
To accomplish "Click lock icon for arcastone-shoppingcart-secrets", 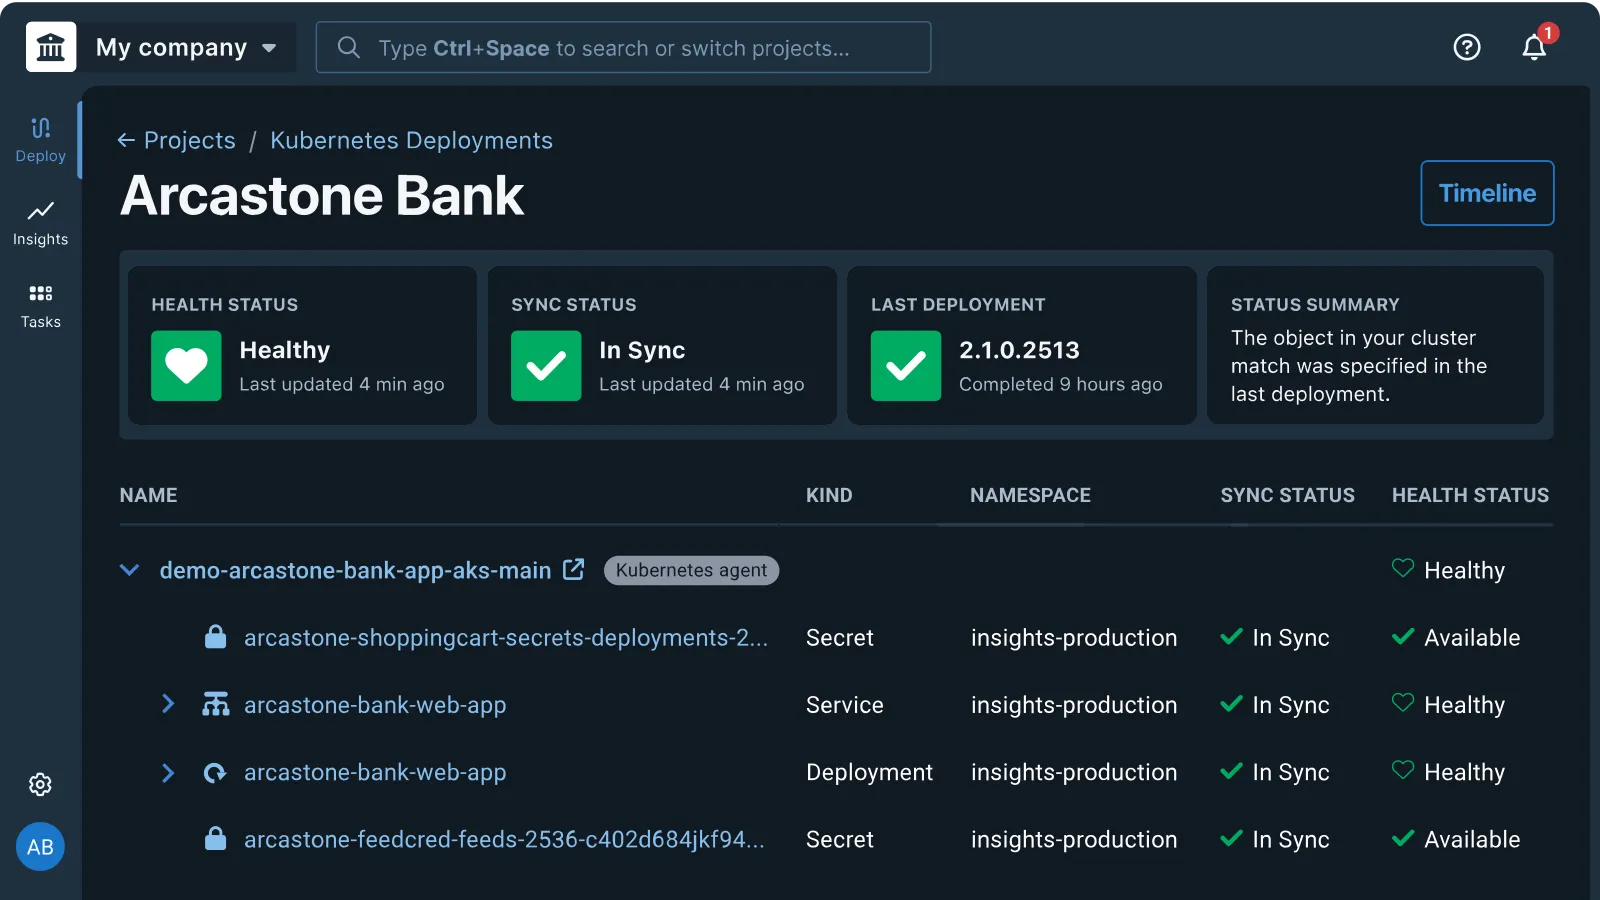I will pyautogui.click(x=215, y=637).
